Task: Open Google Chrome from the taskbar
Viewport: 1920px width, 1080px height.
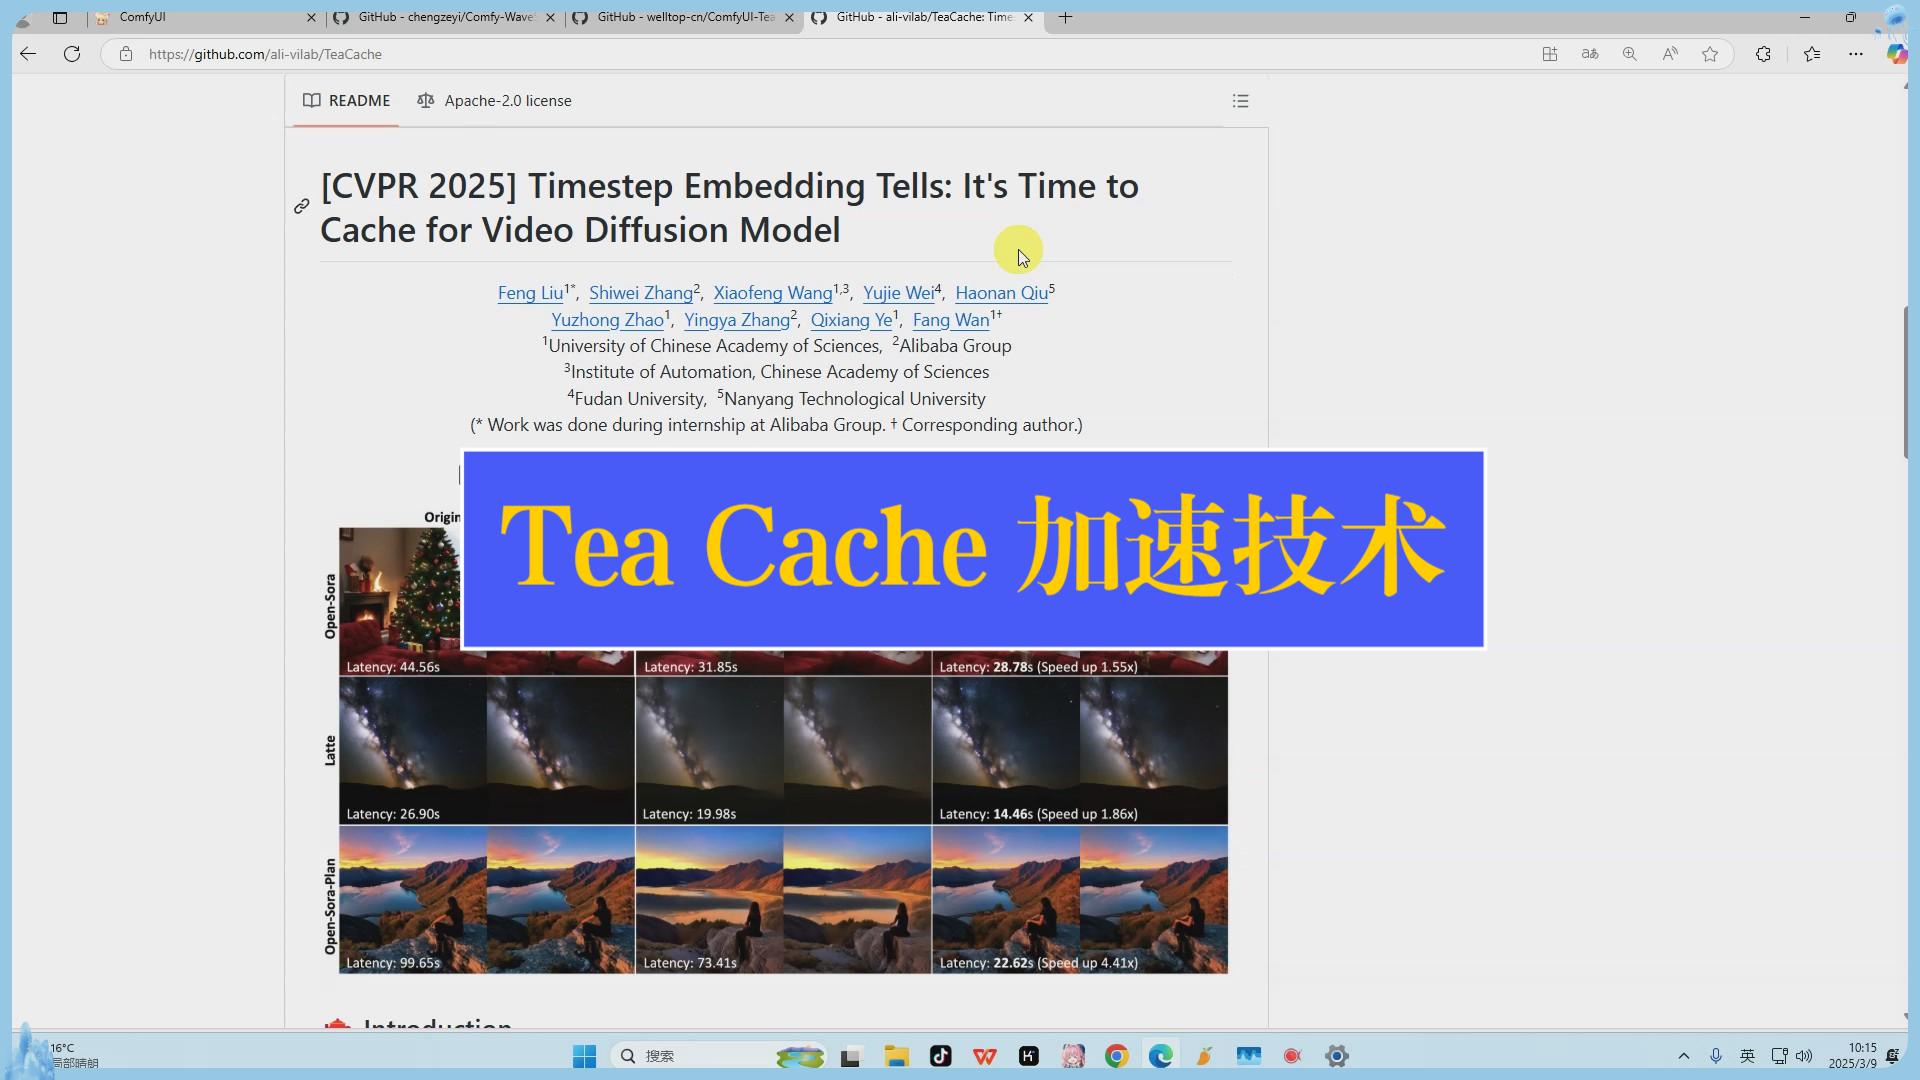Action: [x=1116, y=1056]
